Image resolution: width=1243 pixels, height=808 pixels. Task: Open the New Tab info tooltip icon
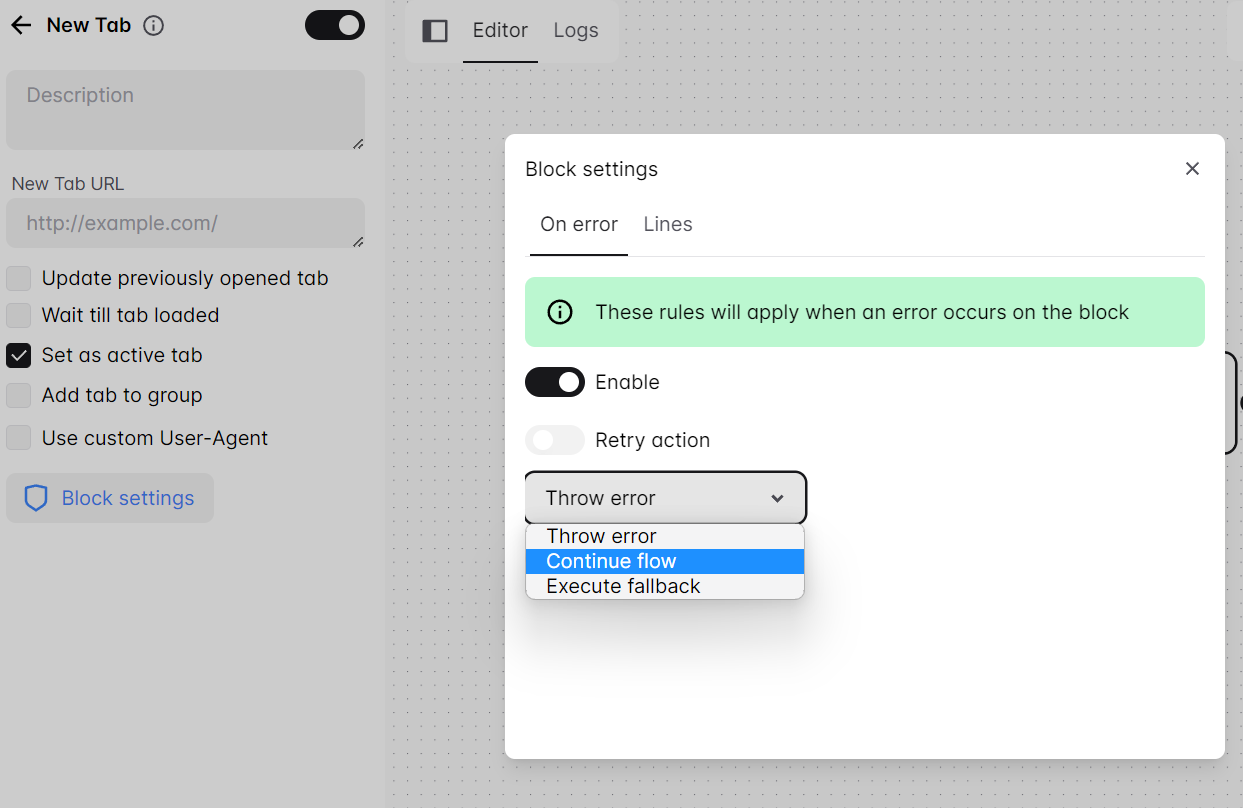(153, 25)
